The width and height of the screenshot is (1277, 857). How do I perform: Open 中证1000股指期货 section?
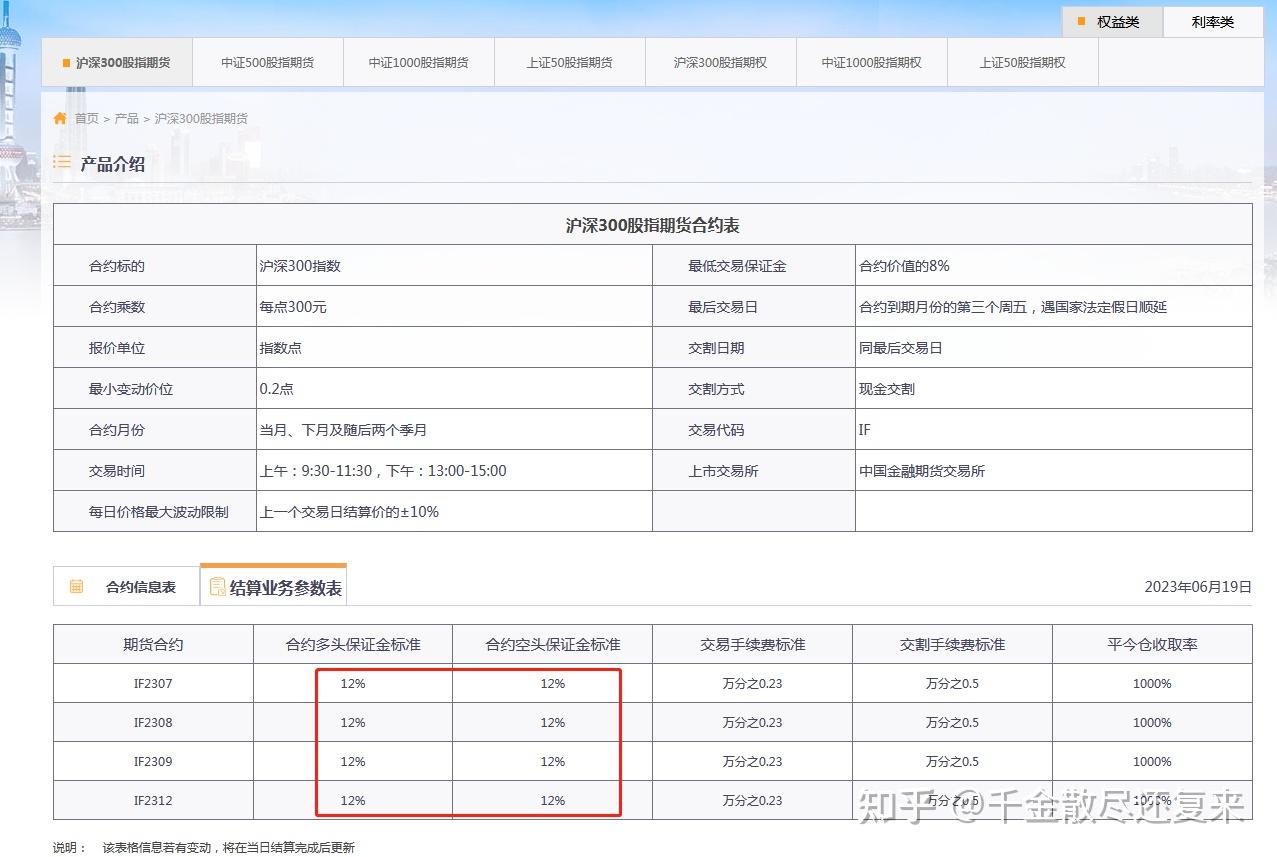coord(418,61)
